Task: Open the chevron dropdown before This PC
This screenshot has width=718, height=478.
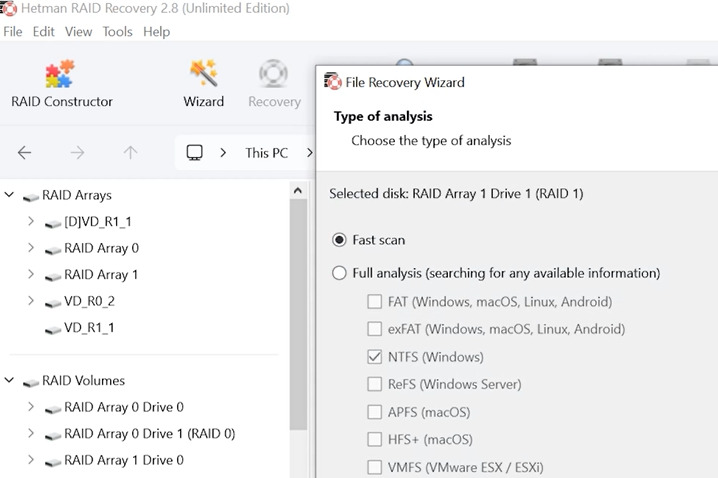Action: coord(223,152)
